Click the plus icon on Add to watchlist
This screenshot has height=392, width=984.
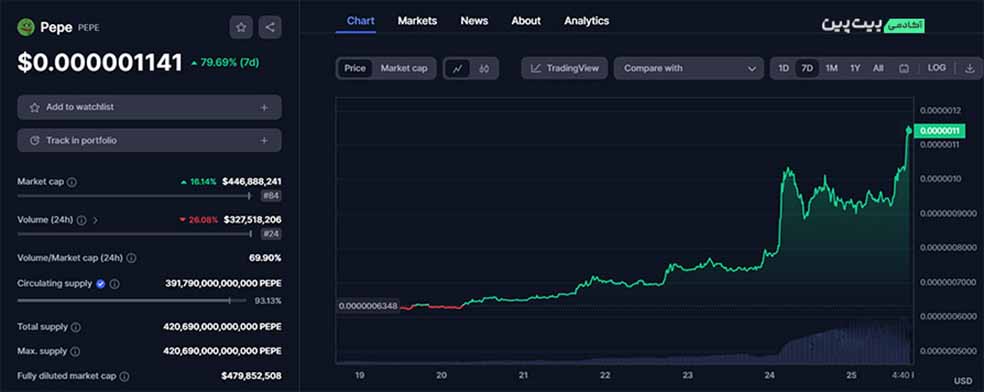pos(264,107)
